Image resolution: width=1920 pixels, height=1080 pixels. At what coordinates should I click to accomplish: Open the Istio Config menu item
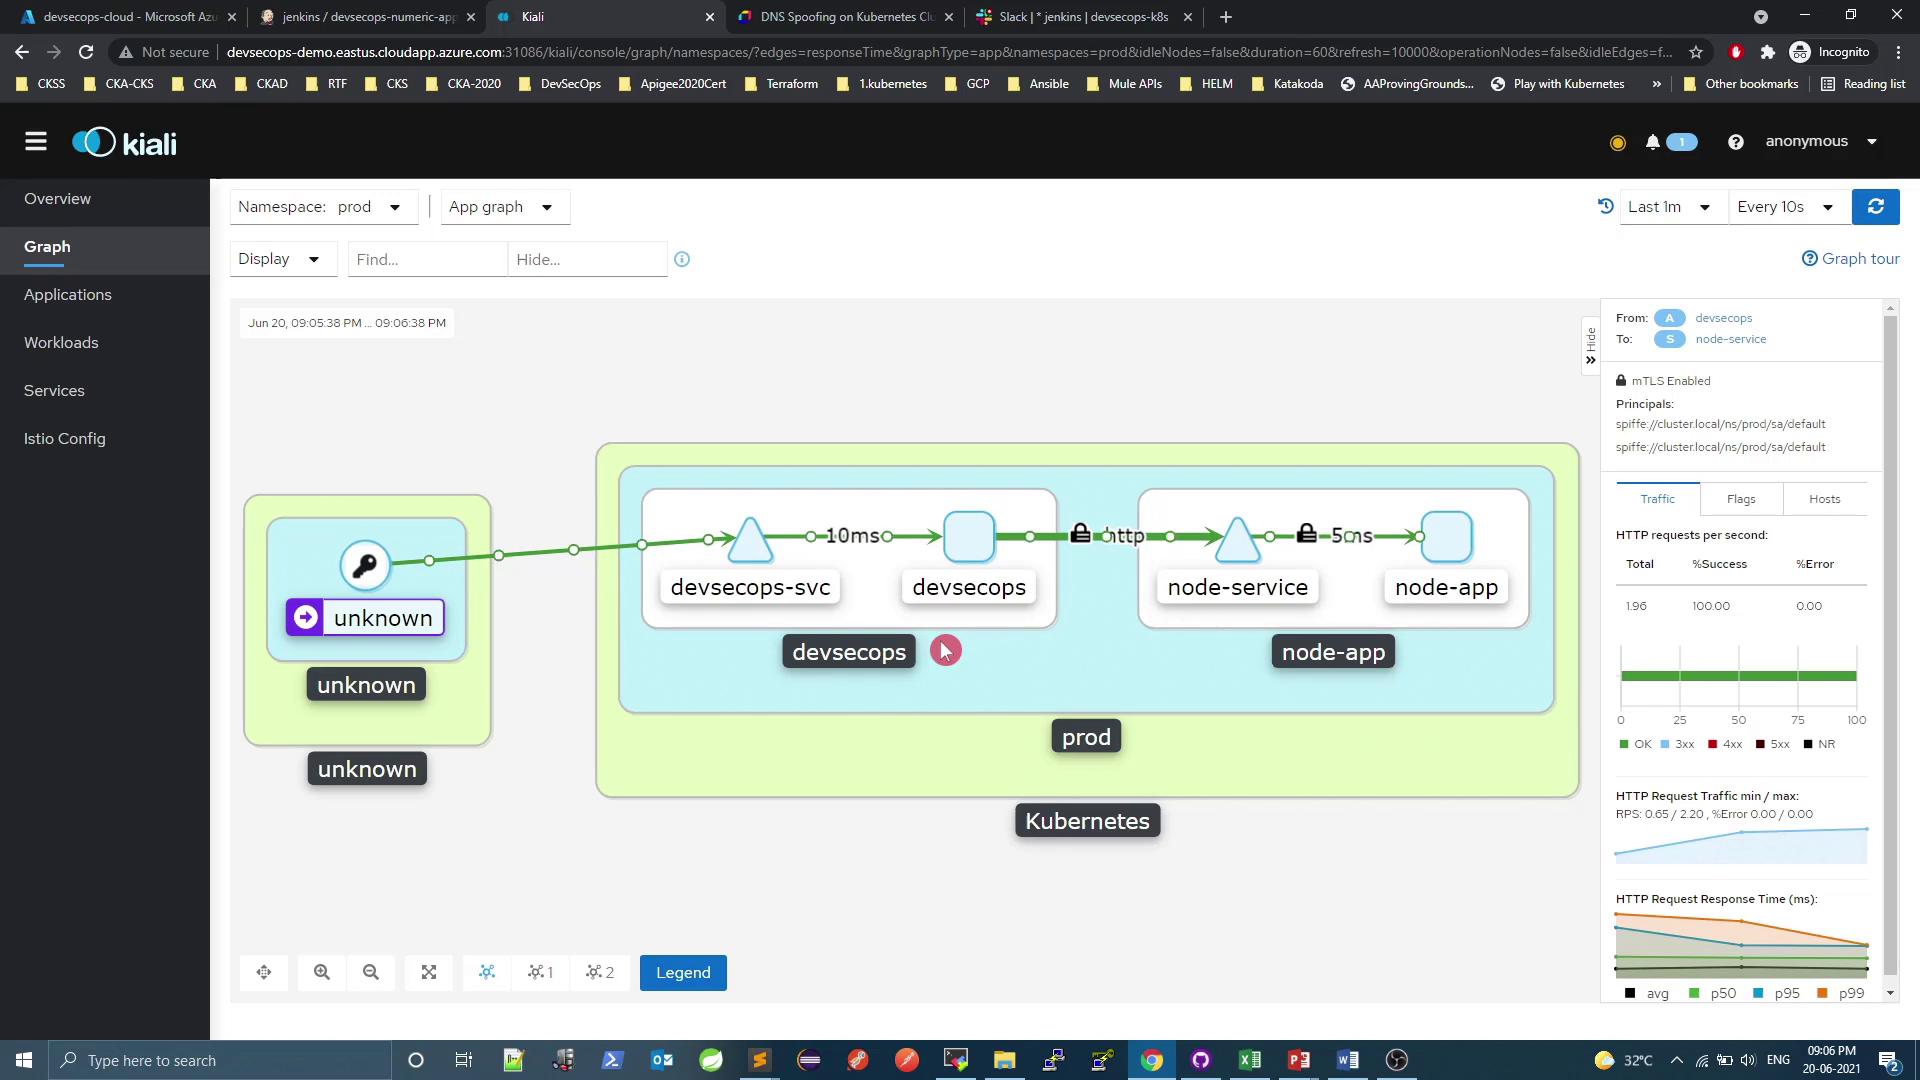(65, 438)
